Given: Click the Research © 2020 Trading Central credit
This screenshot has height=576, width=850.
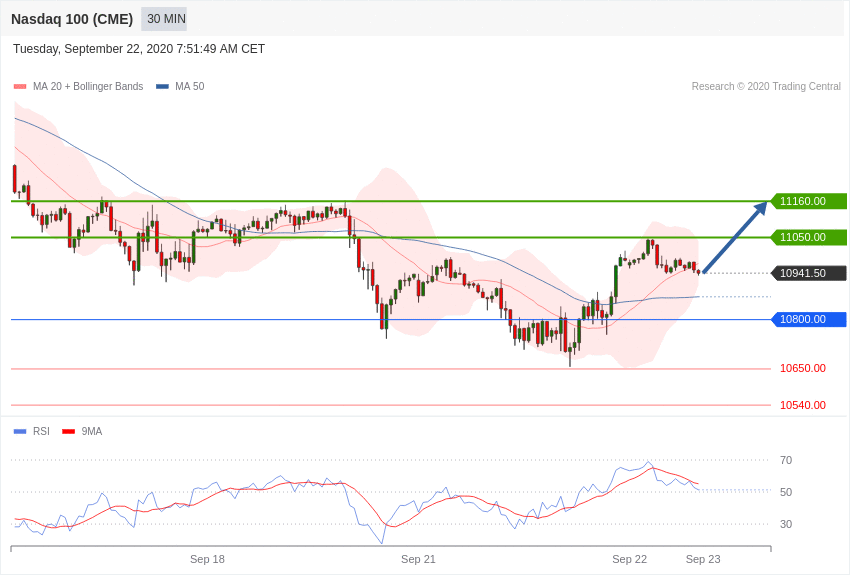Looking at the screenshot, I should coord(766,87).
